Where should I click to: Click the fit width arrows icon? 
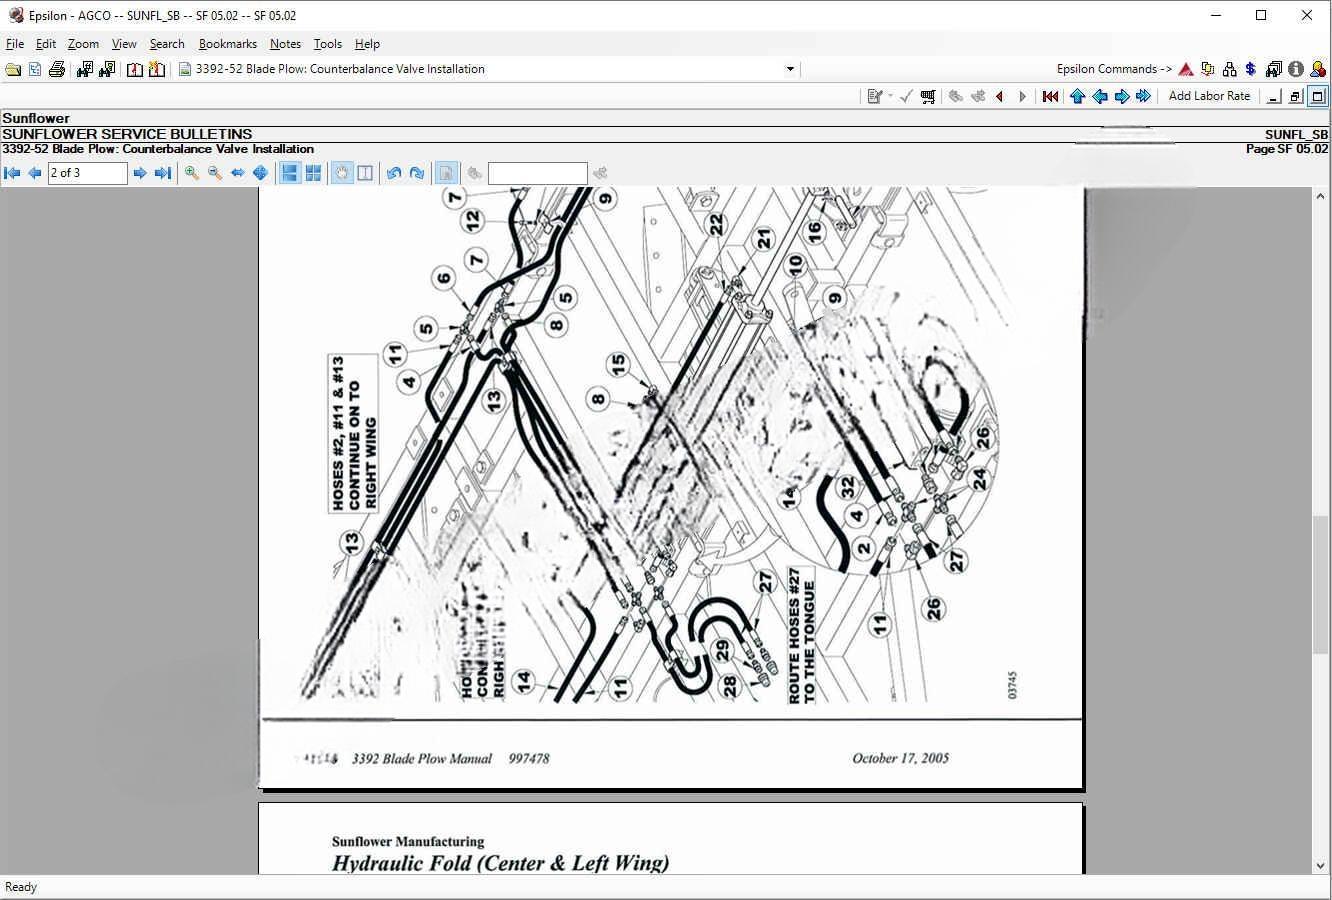pyautogui.click(x=238, y=173)
